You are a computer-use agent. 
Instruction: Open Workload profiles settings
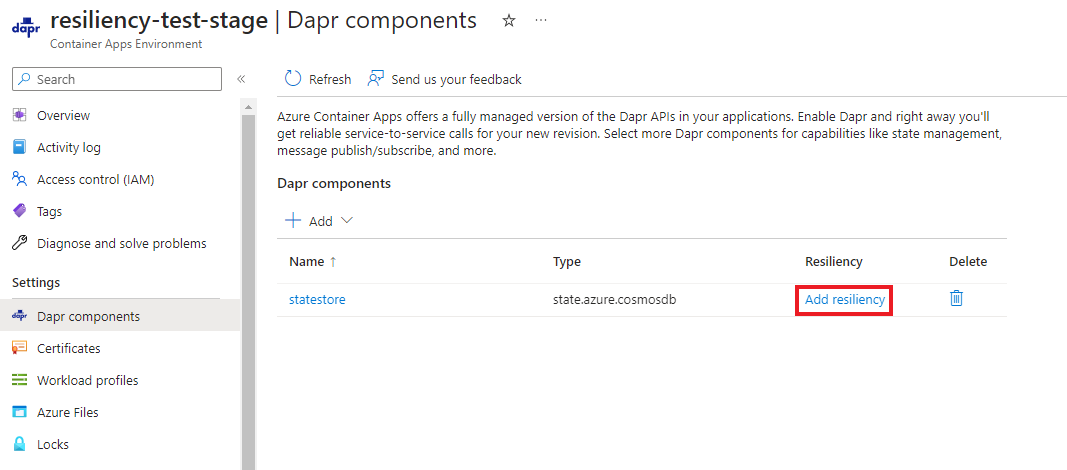click(87, 380)
